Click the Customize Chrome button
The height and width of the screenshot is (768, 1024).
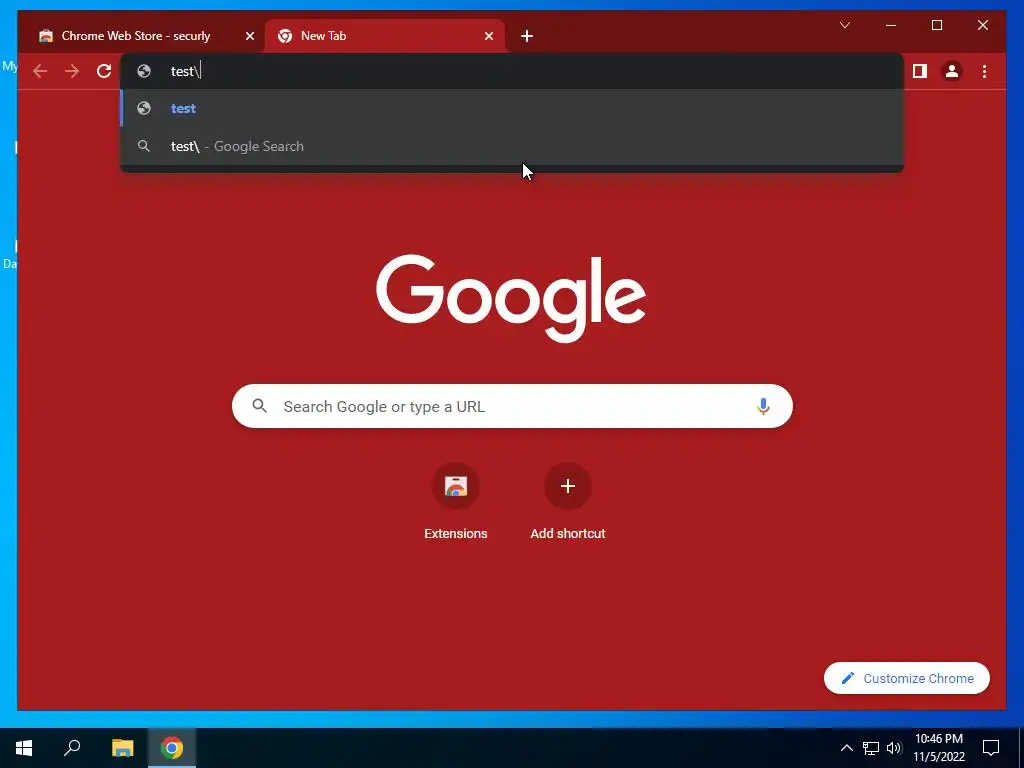click(x=906, y=679)
